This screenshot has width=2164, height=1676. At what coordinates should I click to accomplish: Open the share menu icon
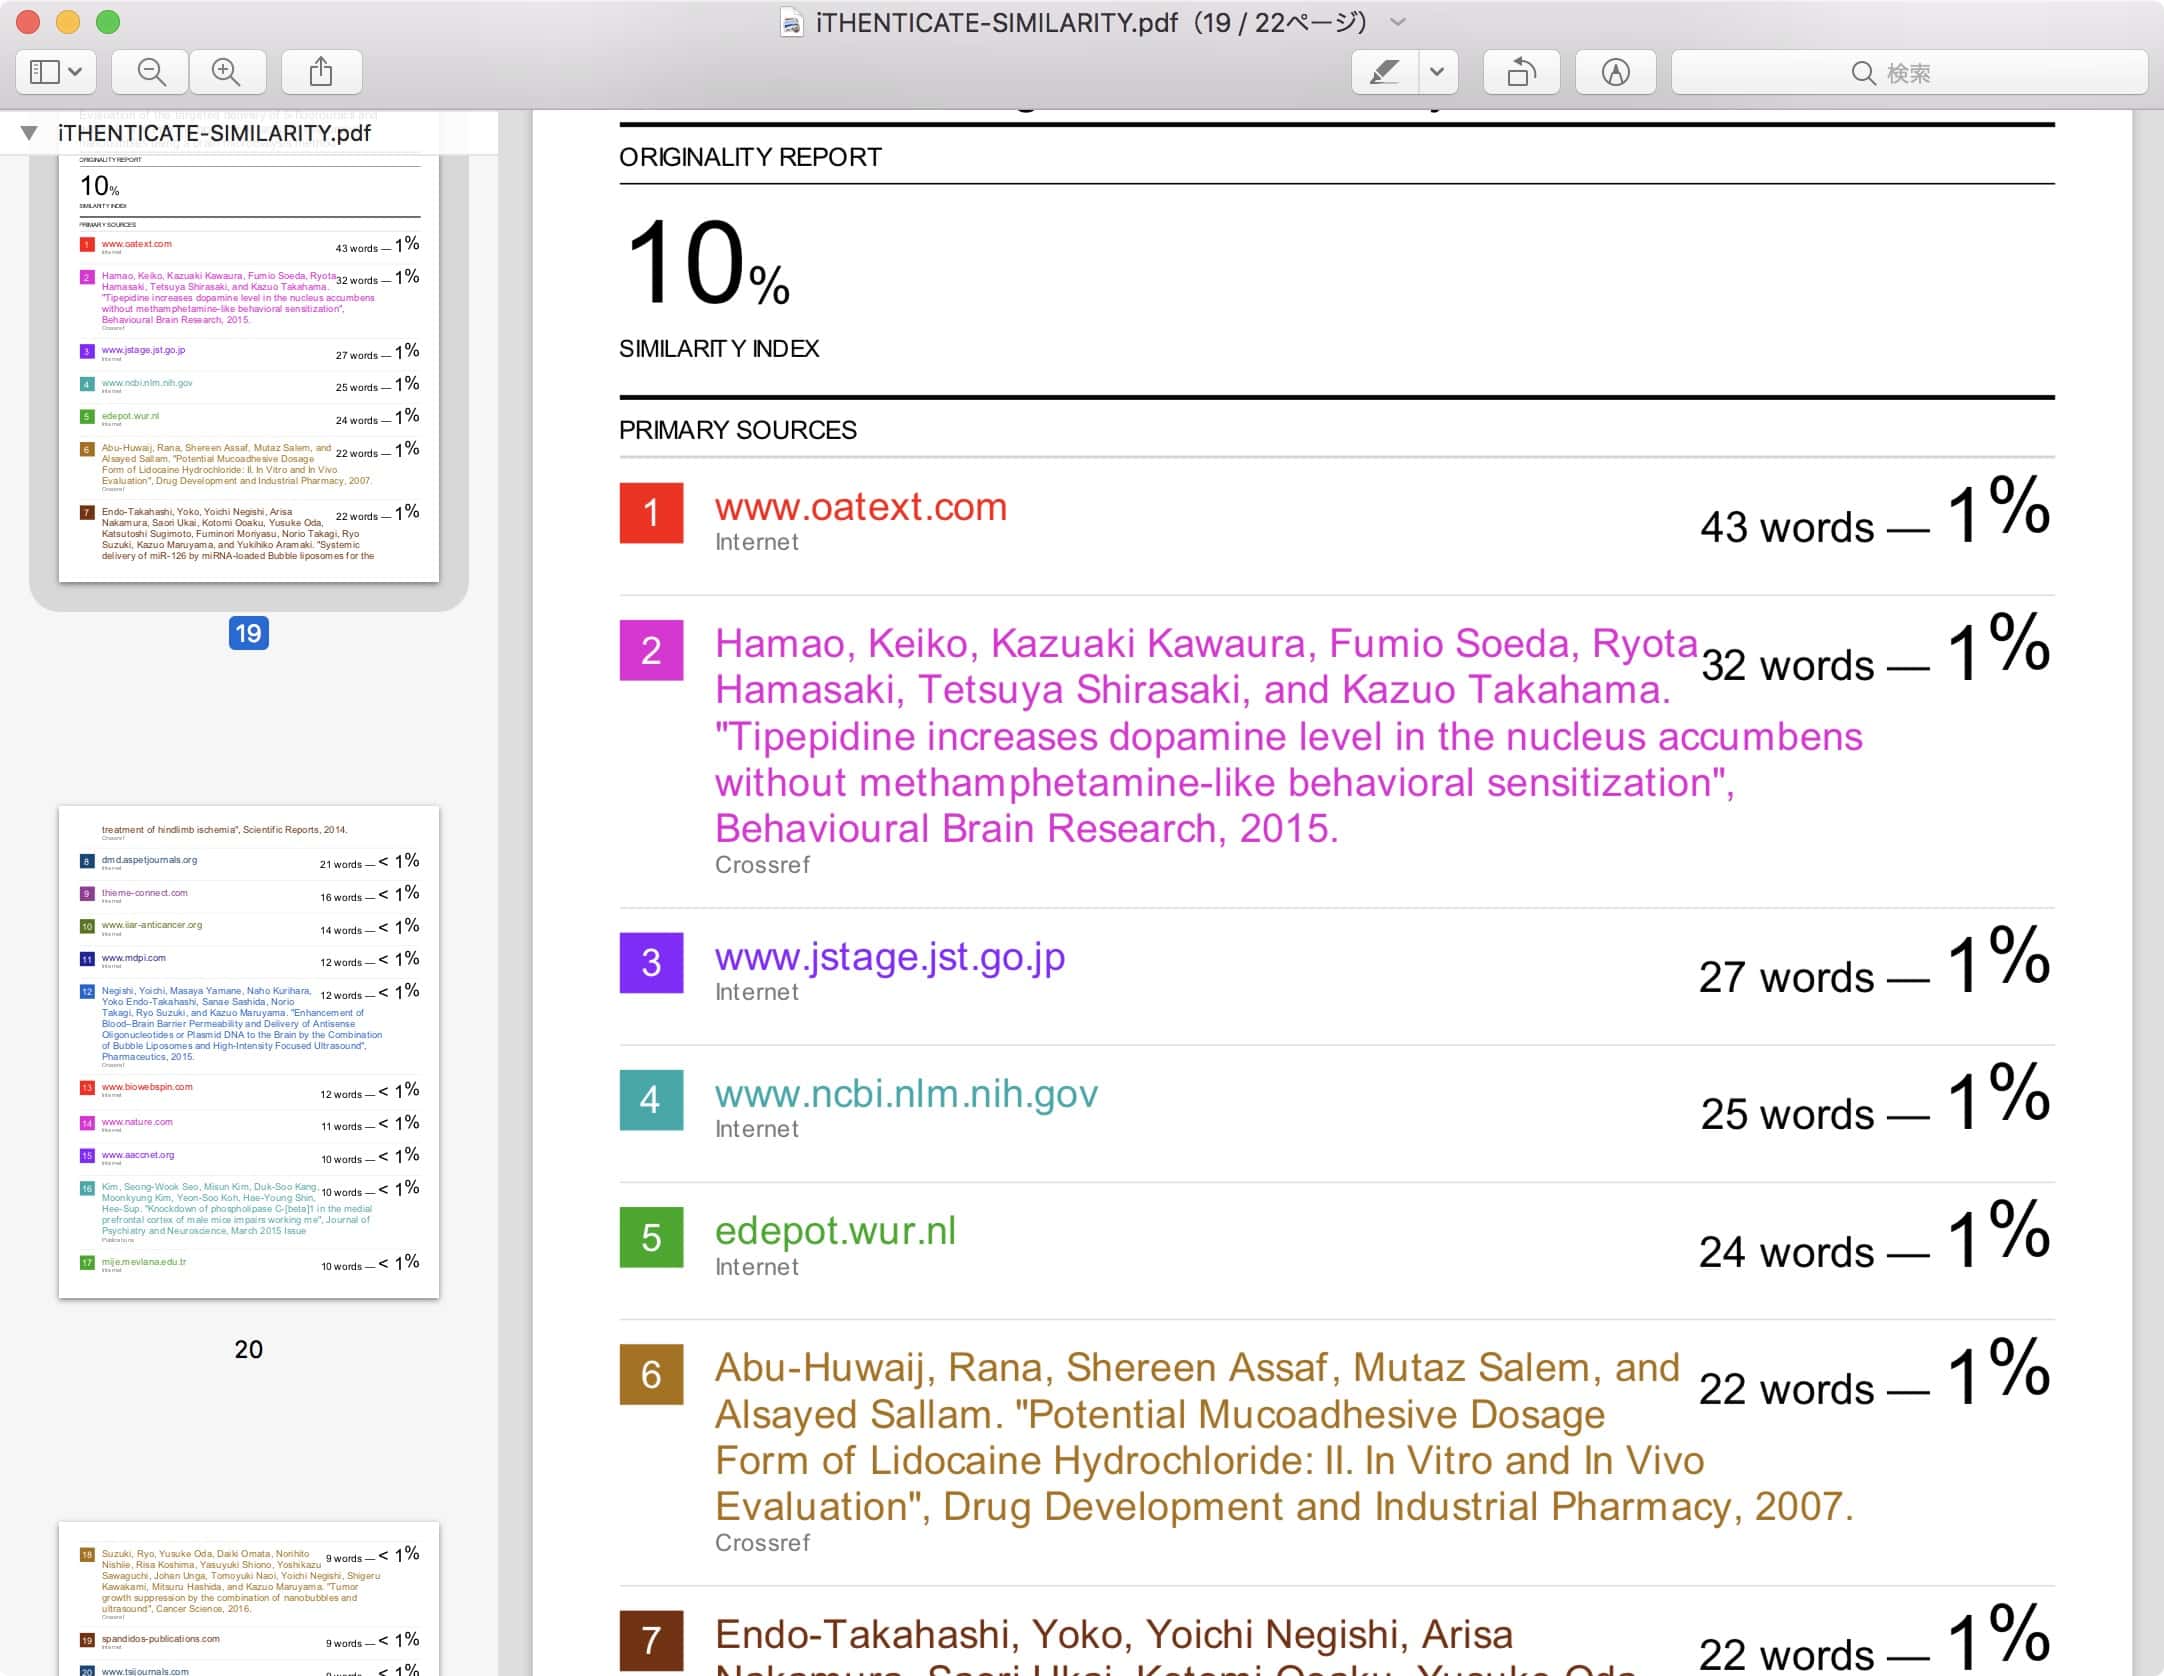click(x=321, y=72)
